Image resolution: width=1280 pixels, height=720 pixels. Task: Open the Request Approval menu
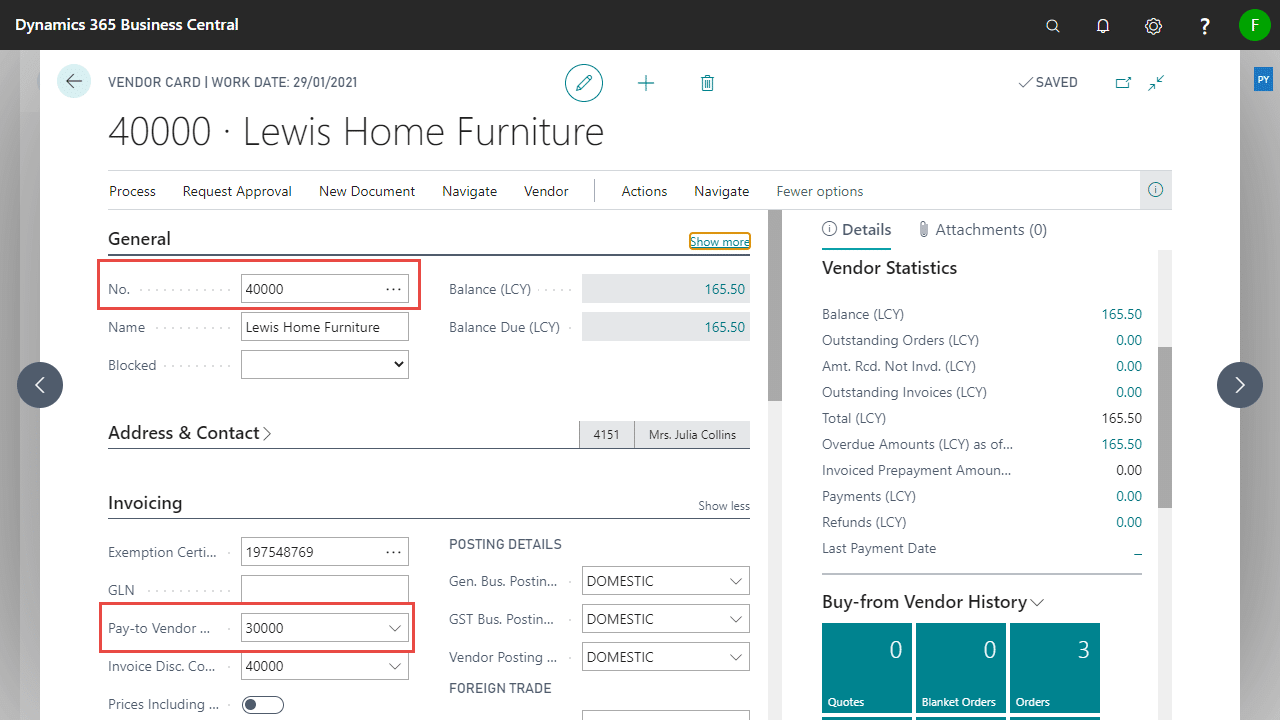(x=237, y=191)
